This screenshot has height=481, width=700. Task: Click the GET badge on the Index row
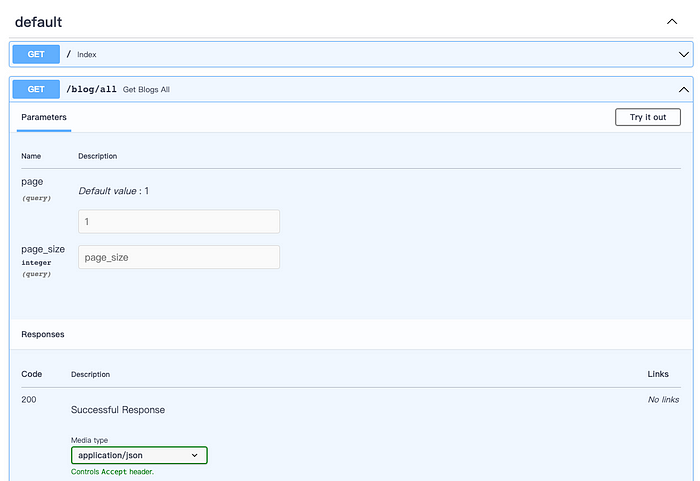pyautogui.click(x=36, y=53)
